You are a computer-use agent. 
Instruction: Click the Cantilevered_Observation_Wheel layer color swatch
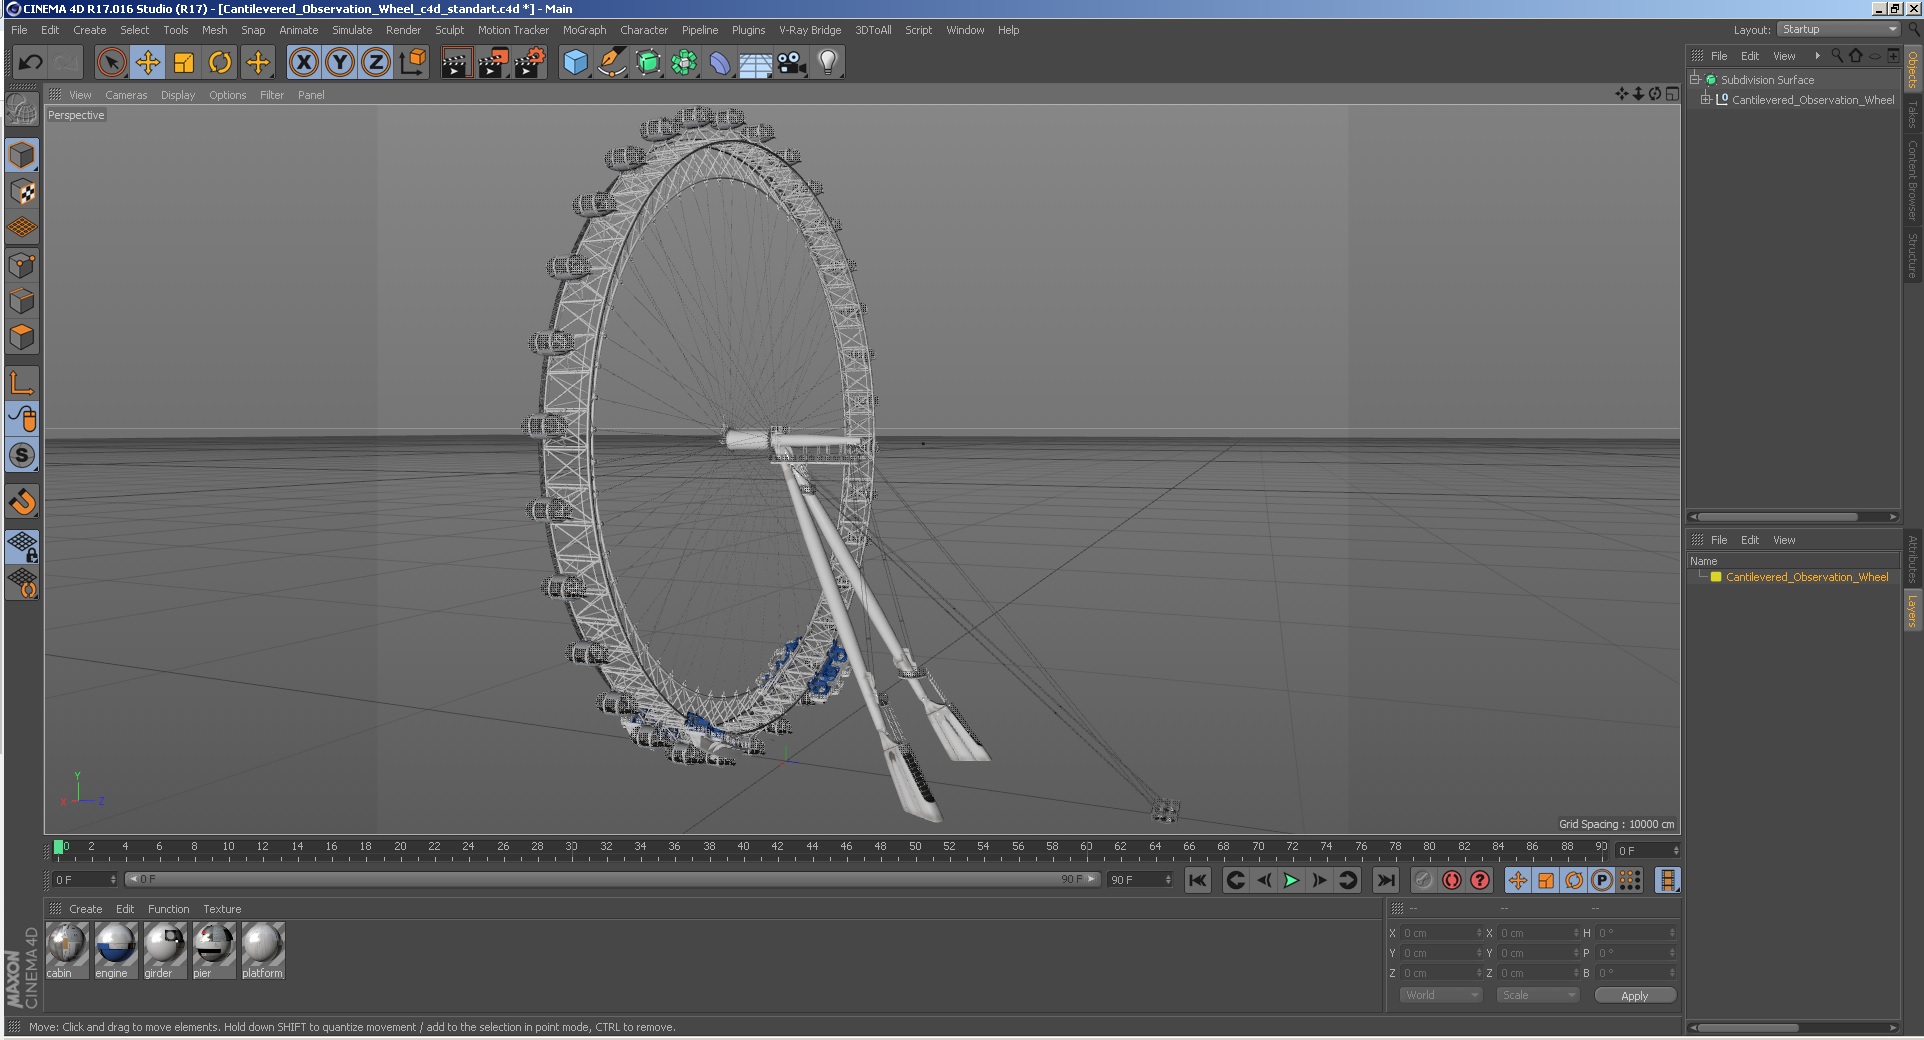click(x=1716, y=577)
